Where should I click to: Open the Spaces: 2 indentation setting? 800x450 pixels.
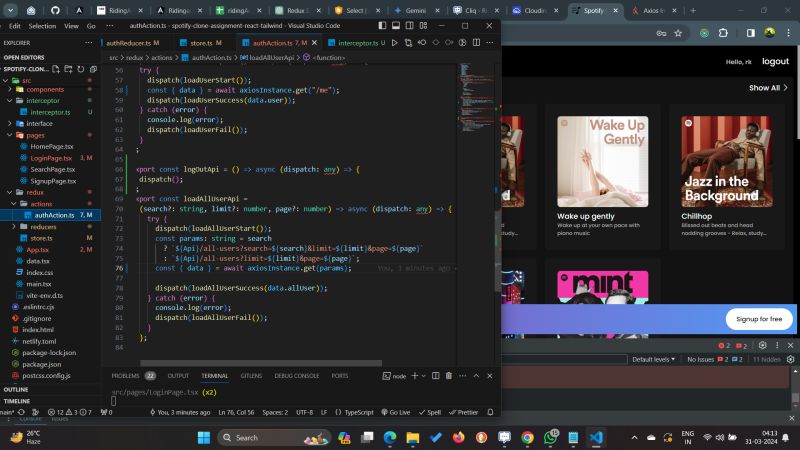coord(275,412)
